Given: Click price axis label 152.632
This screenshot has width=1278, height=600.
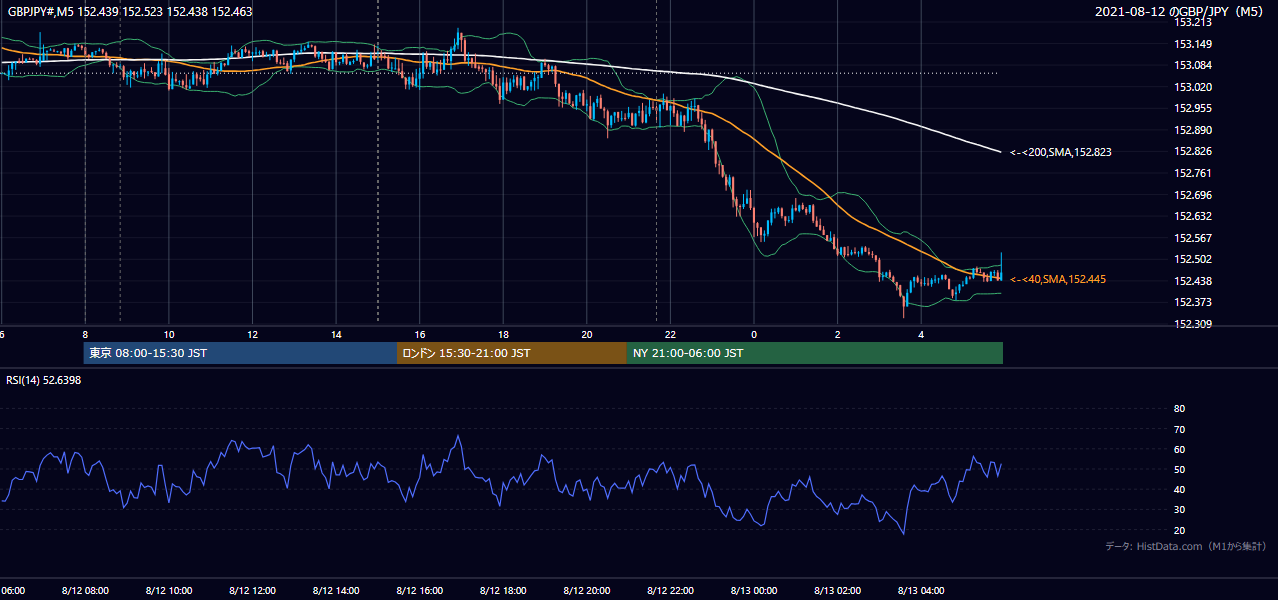Looking at the screenshot, I should click(x=1193, y=216).
